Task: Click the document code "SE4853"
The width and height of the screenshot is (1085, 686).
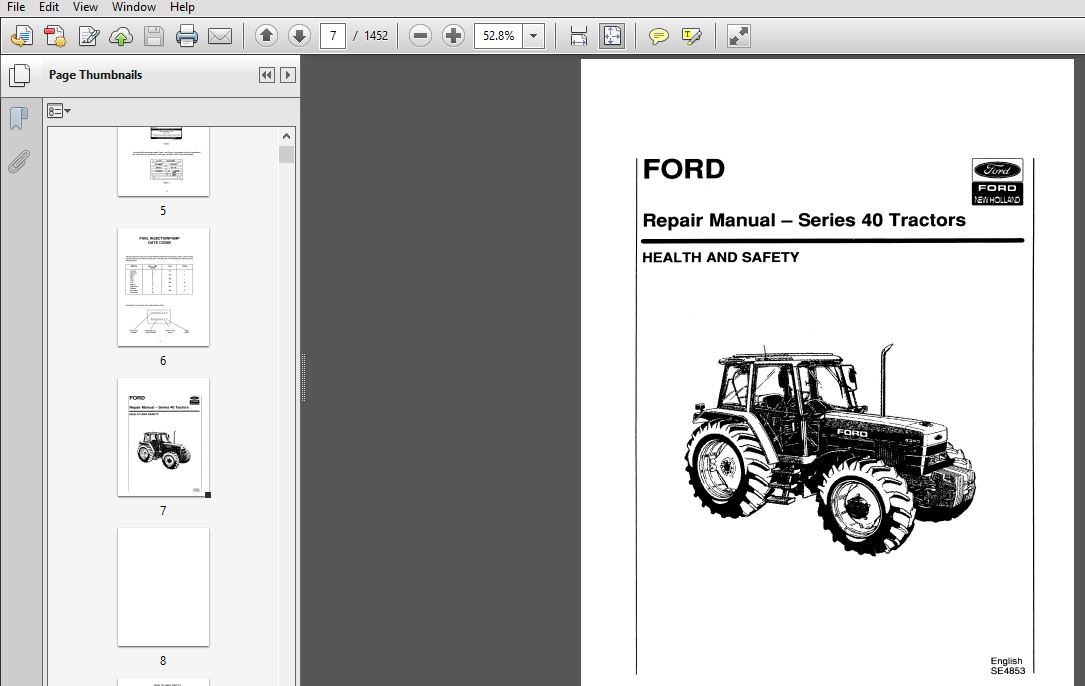Action: click(x=1008, y=671)
